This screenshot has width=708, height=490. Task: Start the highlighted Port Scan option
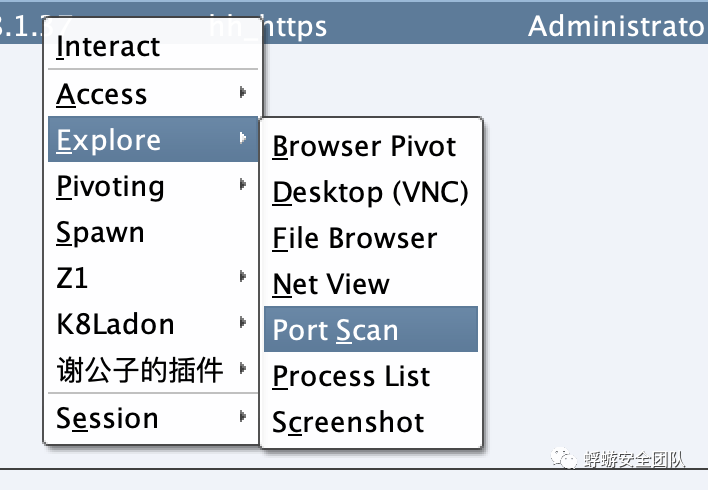click(x=335, y=330)
